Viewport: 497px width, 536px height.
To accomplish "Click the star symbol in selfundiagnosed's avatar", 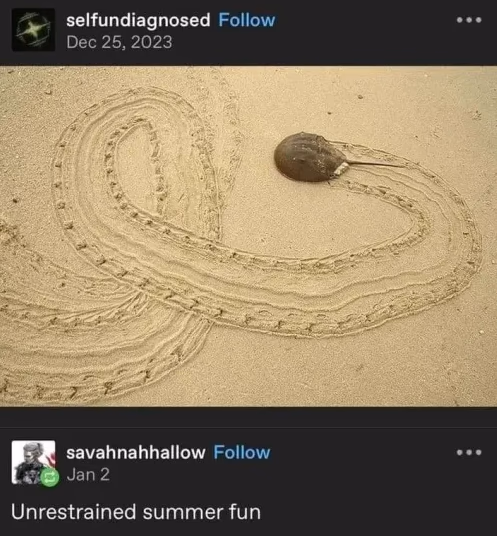I will pyautogui.click(x=33, y=30).
